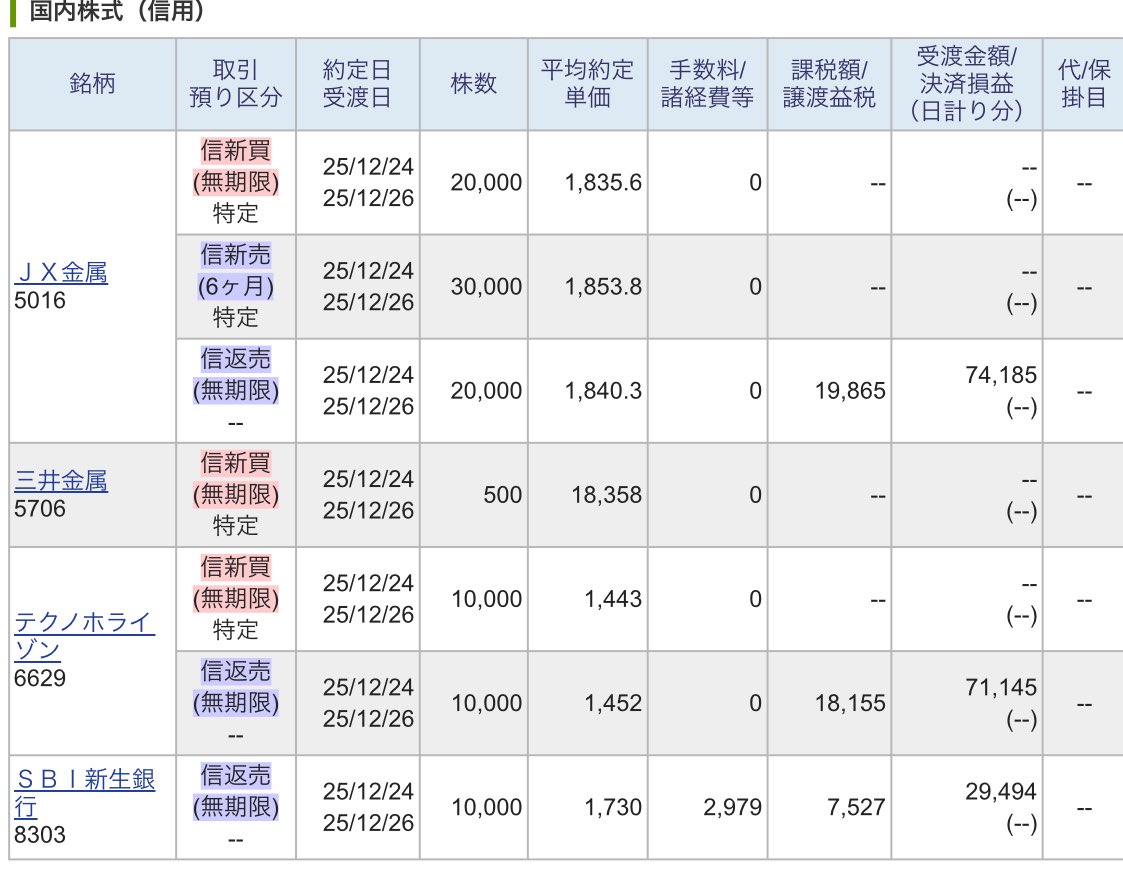This screenshot has width=1123, height=869.
Task: Click the 銘柄 column header
Action: point(92,84)
